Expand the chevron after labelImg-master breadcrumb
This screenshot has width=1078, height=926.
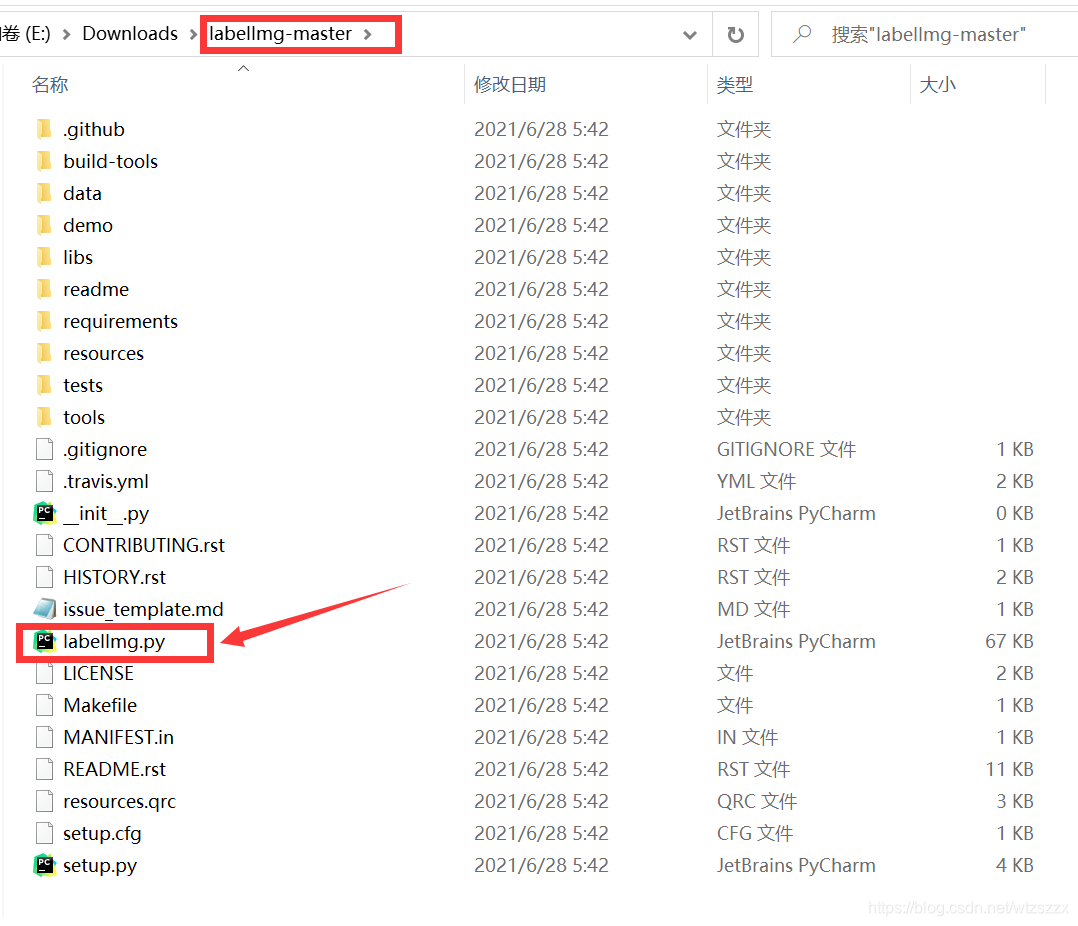coord(368,34)
